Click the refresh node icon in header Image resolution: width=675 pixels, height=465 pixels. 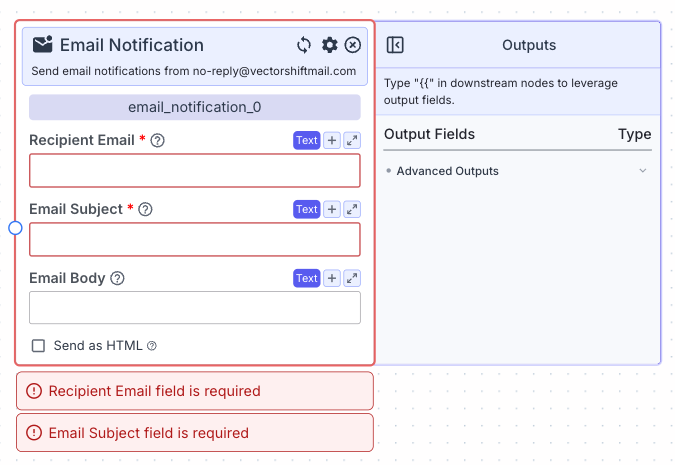304,45
